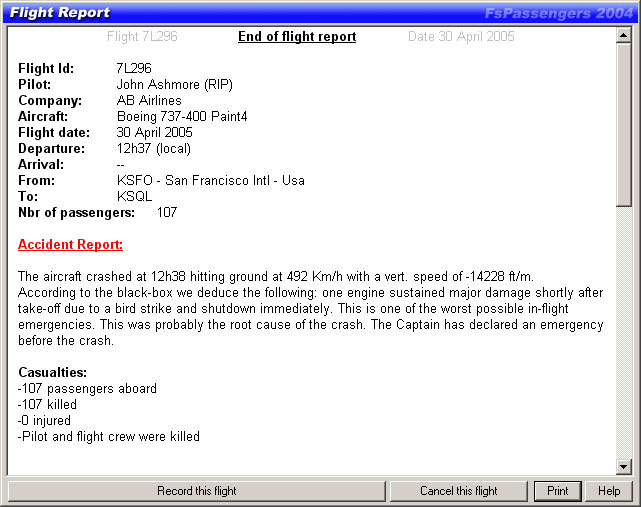
Task: Click the Pilot and flight crew were killed line
Action: click(x=109, y=436)
